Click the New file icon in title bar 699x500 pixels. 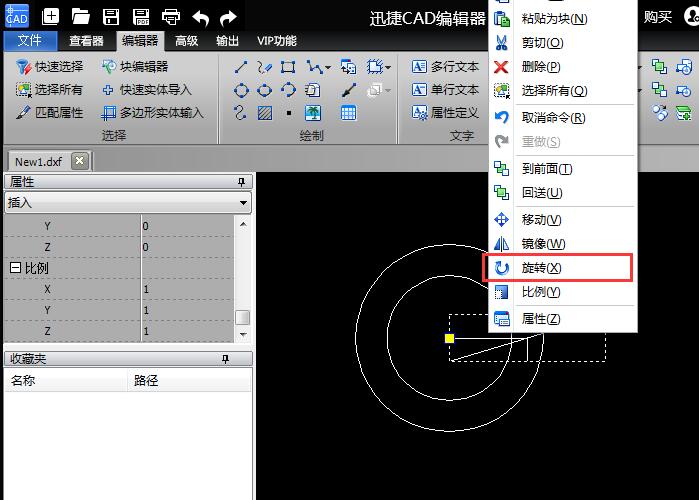pos(51,17)
